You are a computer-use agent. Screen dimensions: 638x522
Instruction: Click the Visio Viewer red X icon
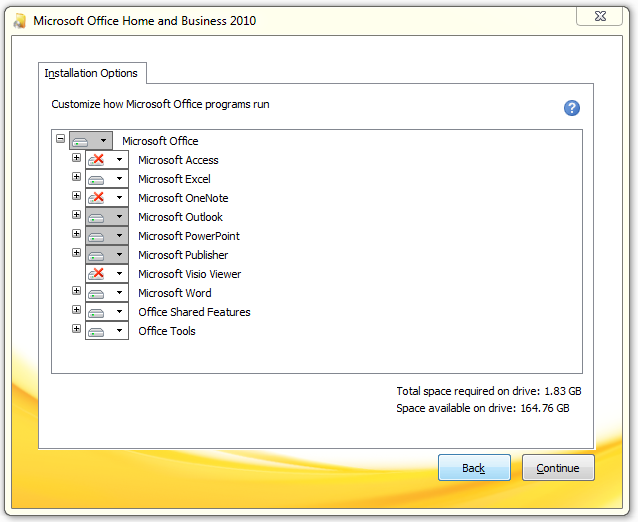click(x=97, y=274)
